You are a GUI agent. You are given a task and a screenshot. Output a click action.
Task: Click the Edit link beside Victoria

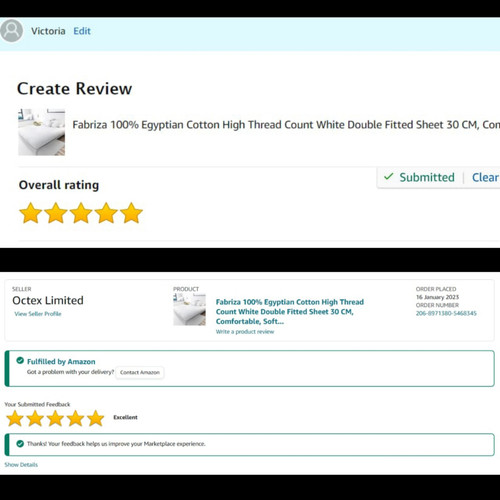[x=82, y=31]
